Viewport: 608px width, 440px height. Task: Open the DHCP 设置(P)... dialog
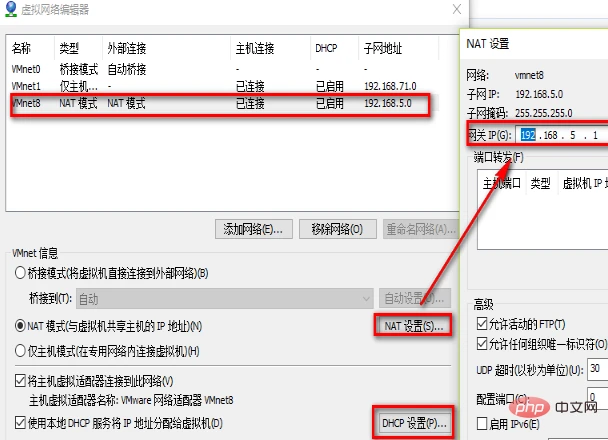point(413,424)
